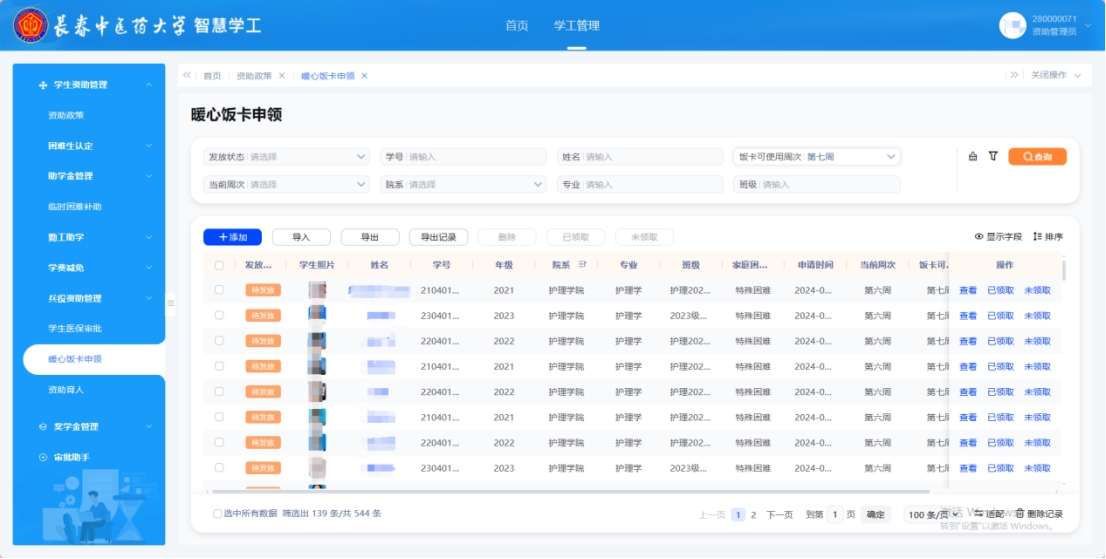Check the third row checkbox
Screen dimensions: 1106x559
219,340
